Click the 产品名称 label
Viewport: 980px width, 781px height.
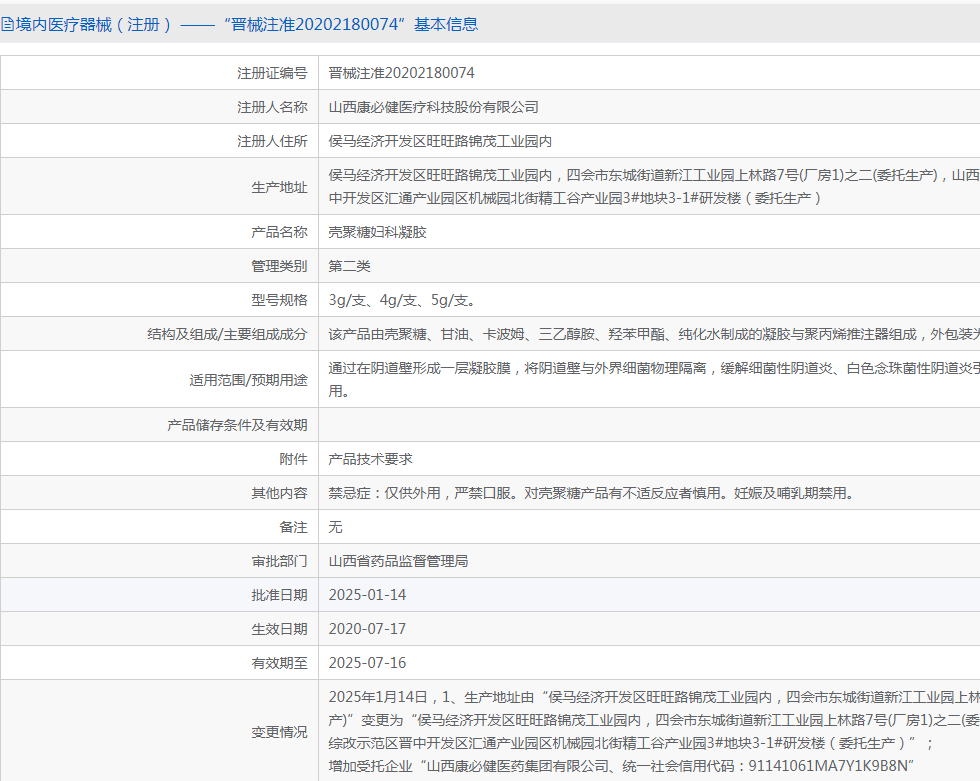coord(279,232)
